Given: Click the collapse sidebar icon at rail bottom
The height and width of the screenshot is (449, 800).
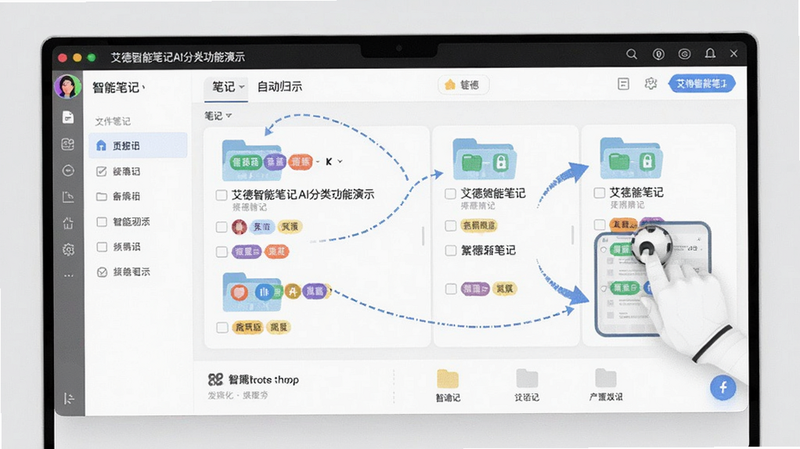Looking at the screenshot, I should 69,398.
